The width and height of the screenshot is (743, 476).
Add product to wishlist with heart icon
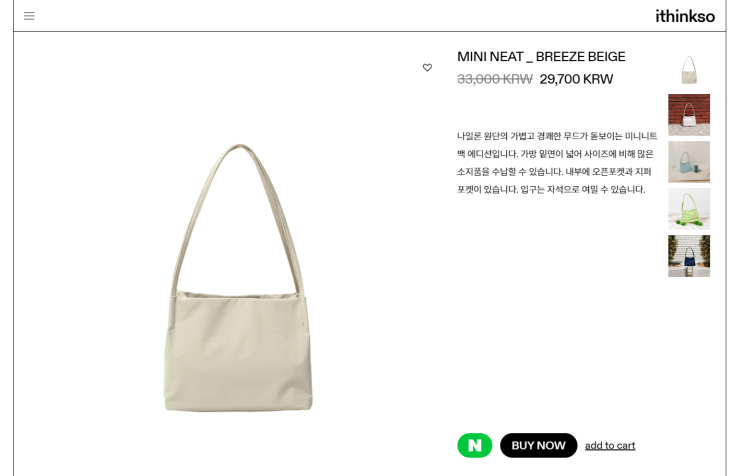pyautogui.click(x=427, y=67)
